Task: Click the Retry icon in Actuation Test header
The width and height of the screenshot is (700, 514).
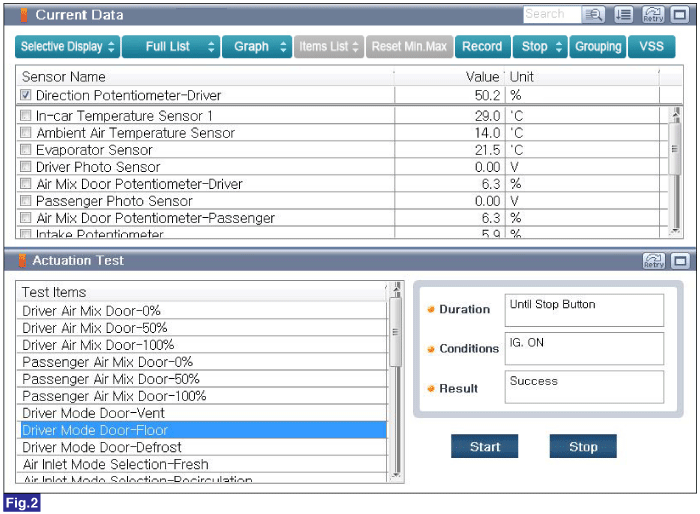Action: tap(654, 261)
